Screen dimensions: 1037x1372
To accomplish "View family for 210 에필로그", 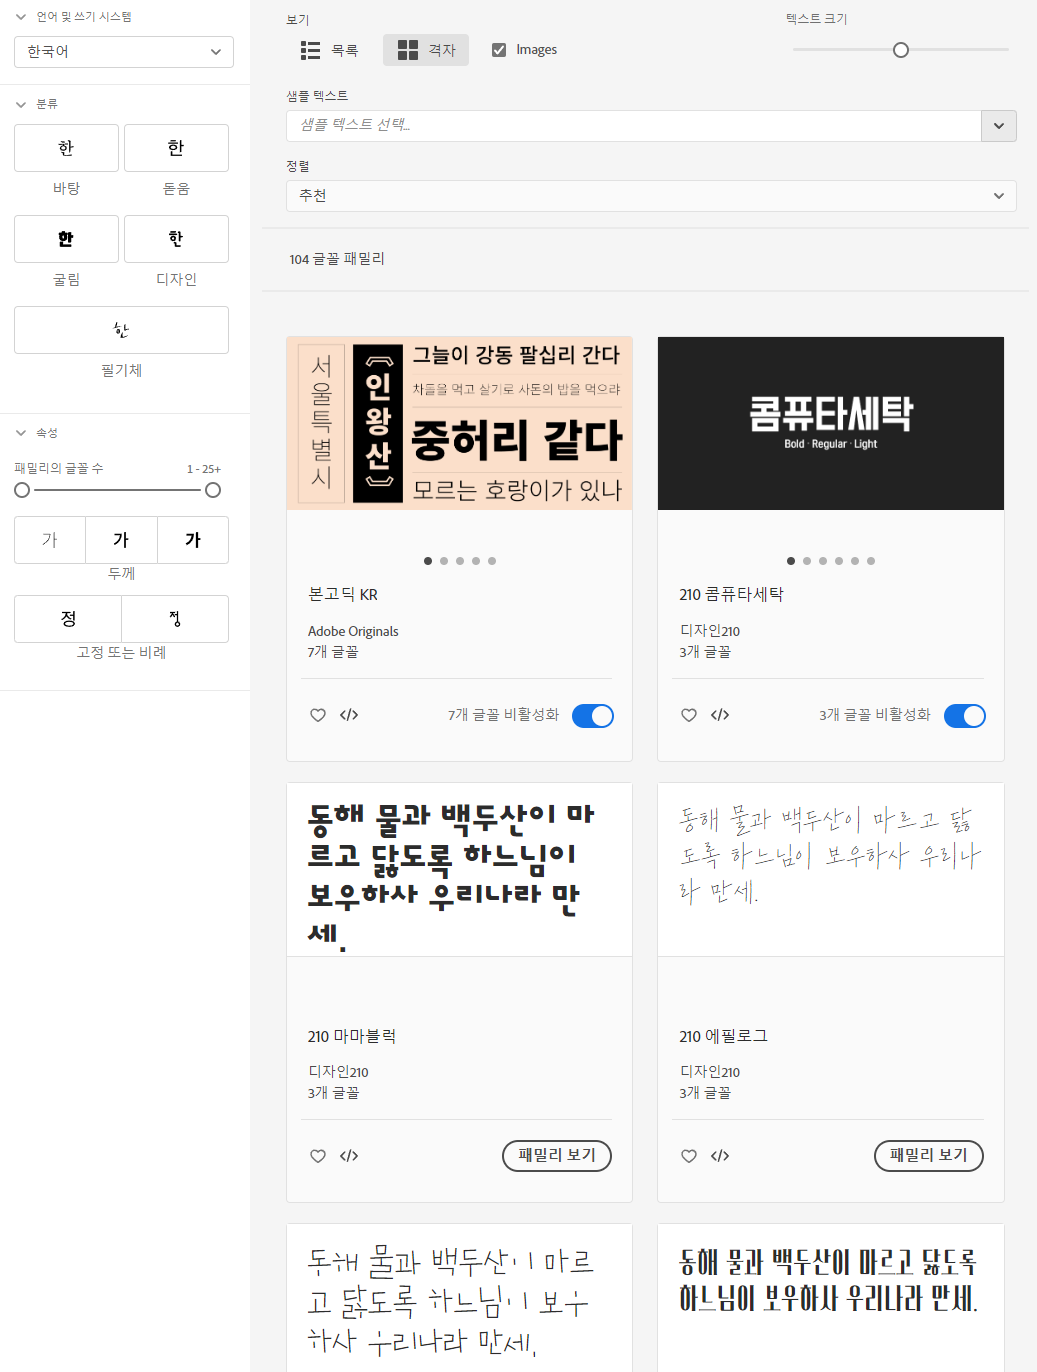I will (929, 1155).
